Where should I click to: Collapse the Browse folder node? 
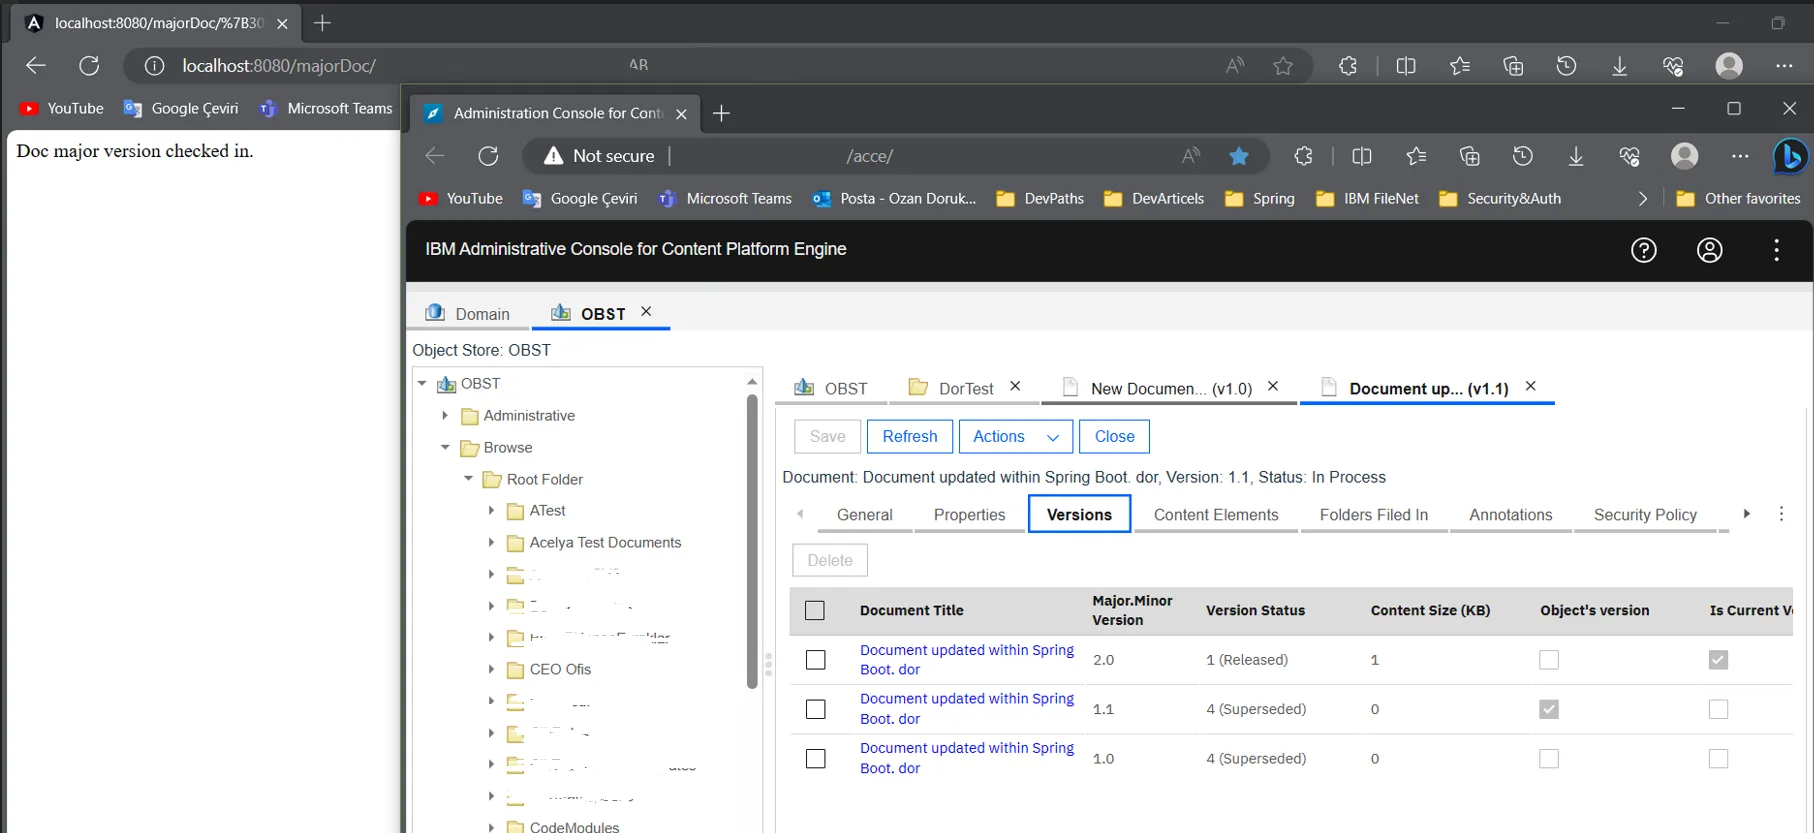click(445, 448)
